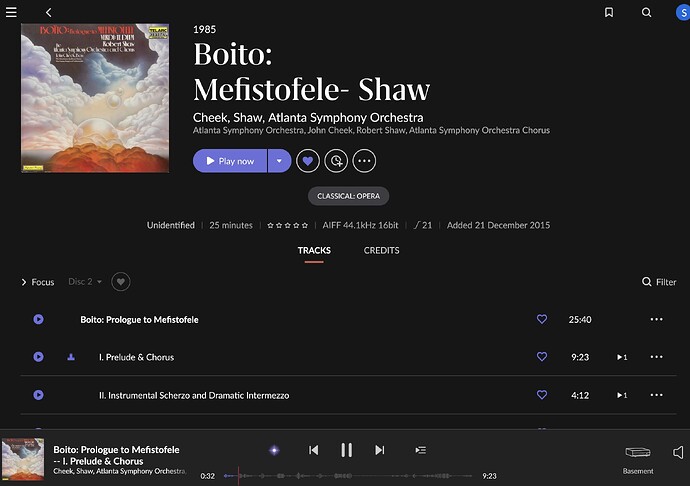Open search with the magnifier icon
This screenshot has width=690, height=486.
click(646, 12)
